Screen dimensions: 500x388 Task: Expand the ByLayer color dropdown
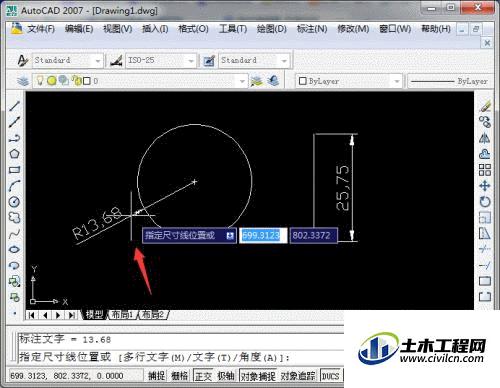coord(397,81)
